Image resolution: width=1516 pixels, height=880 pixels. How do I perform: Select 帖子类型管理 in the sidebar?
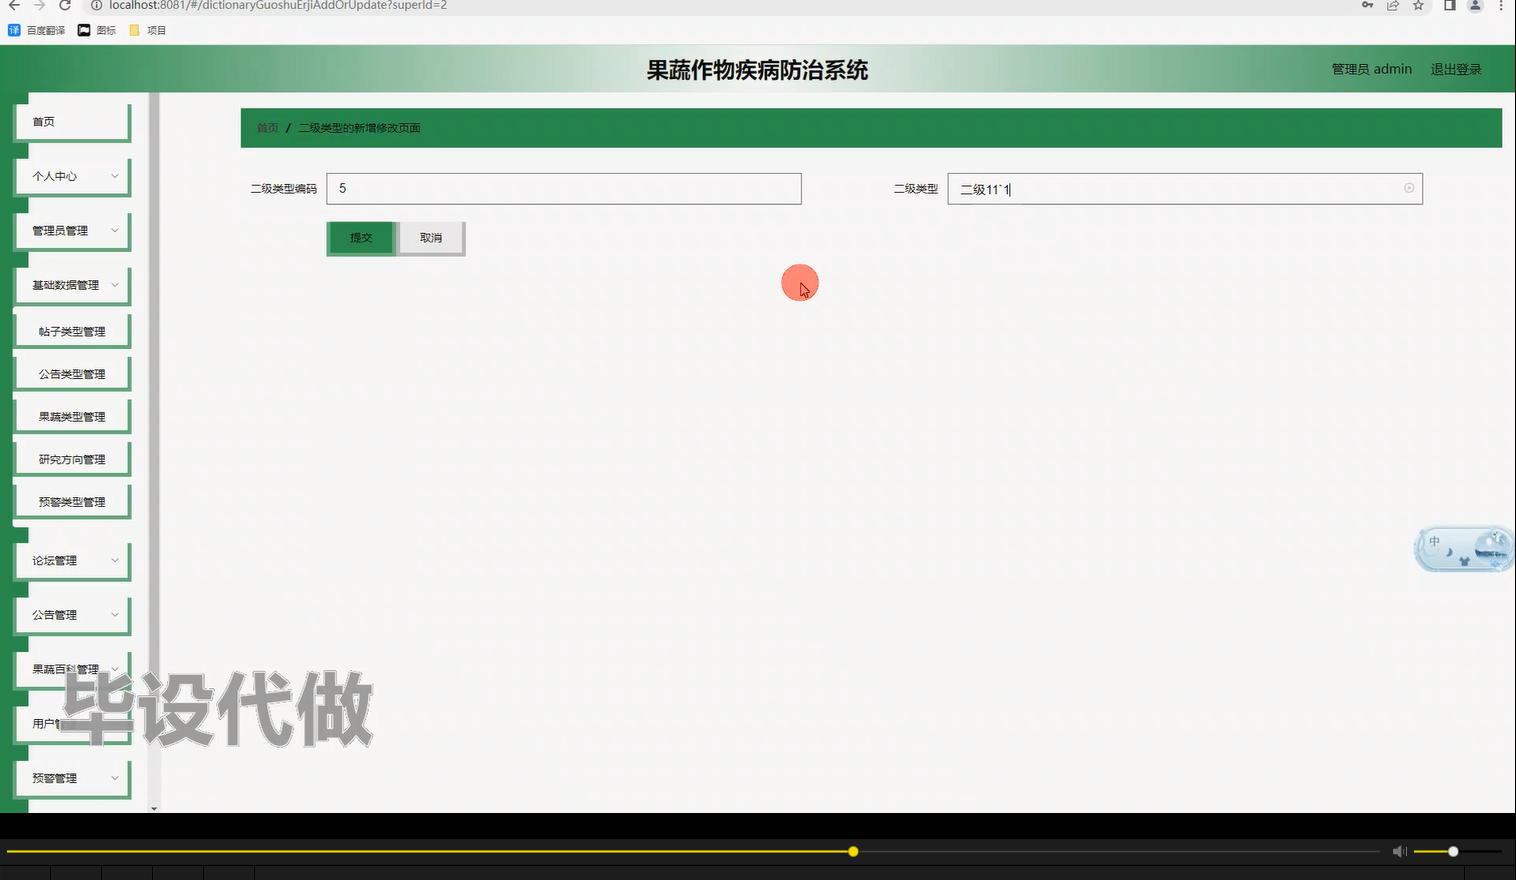pyautogui.click(x=71, y=329)
